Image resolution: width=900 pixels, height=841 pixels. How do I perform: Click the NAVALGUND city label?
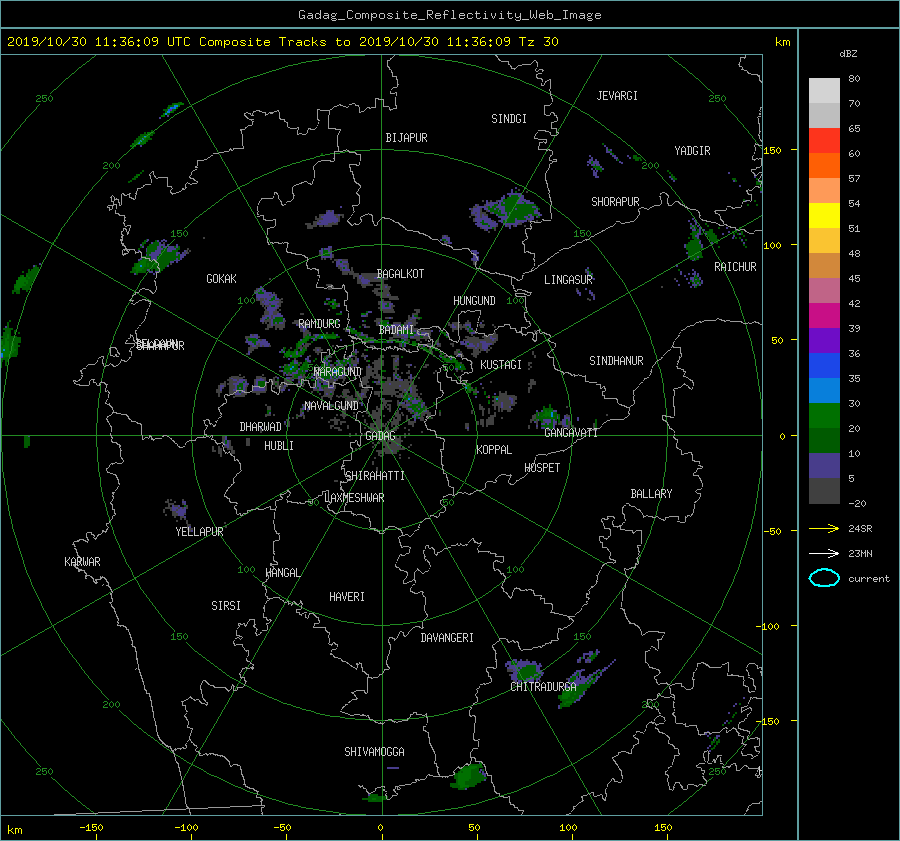point(331,406)
